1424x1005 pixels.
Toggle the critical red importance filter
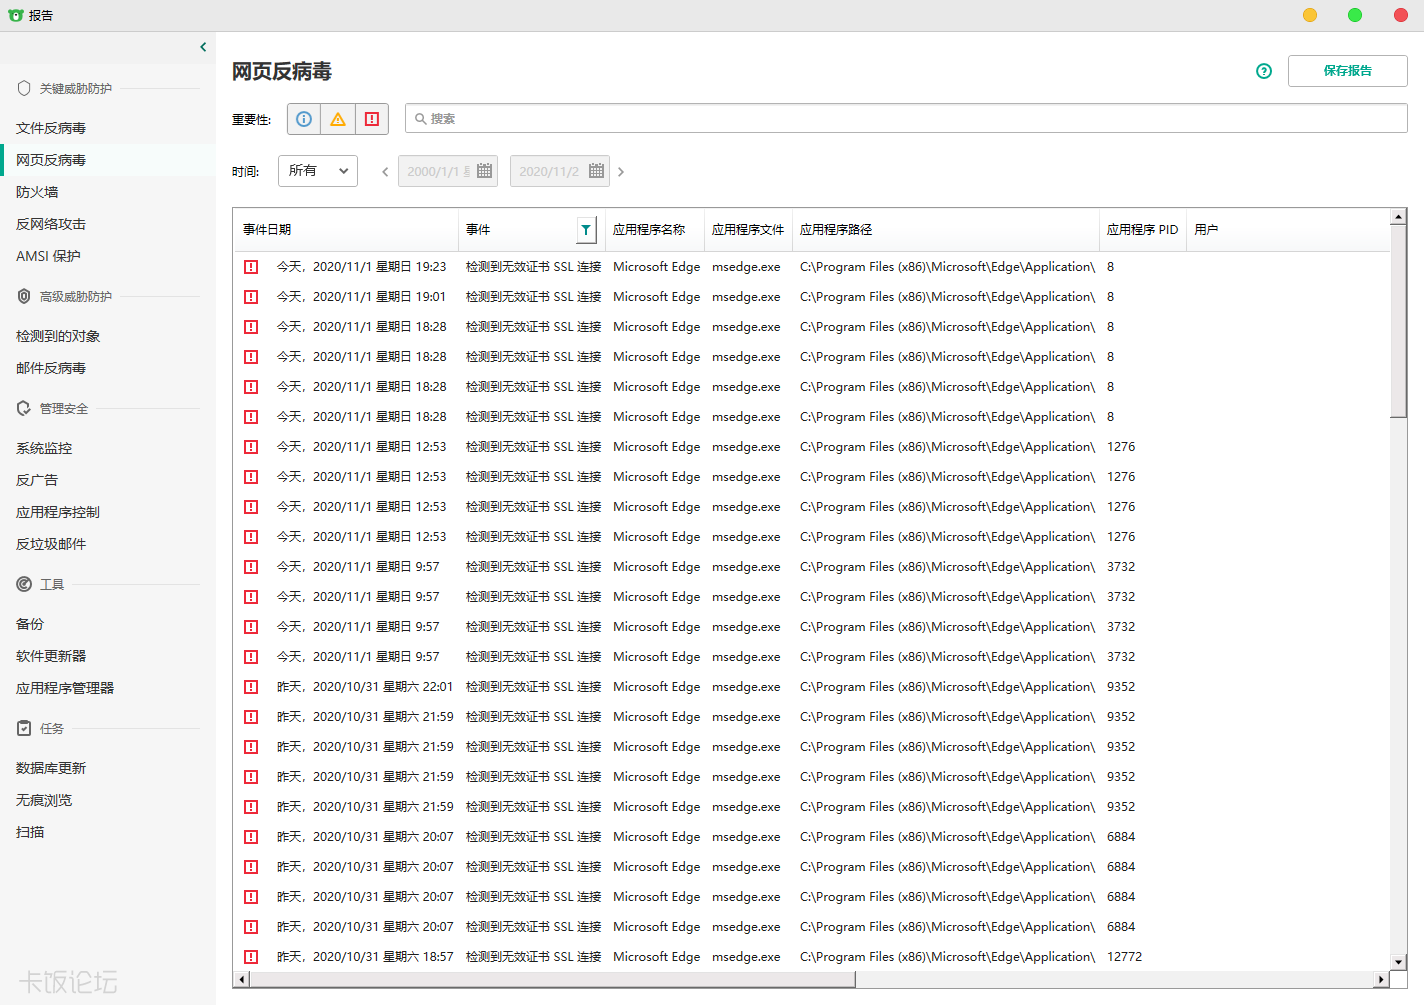(372, 119)
